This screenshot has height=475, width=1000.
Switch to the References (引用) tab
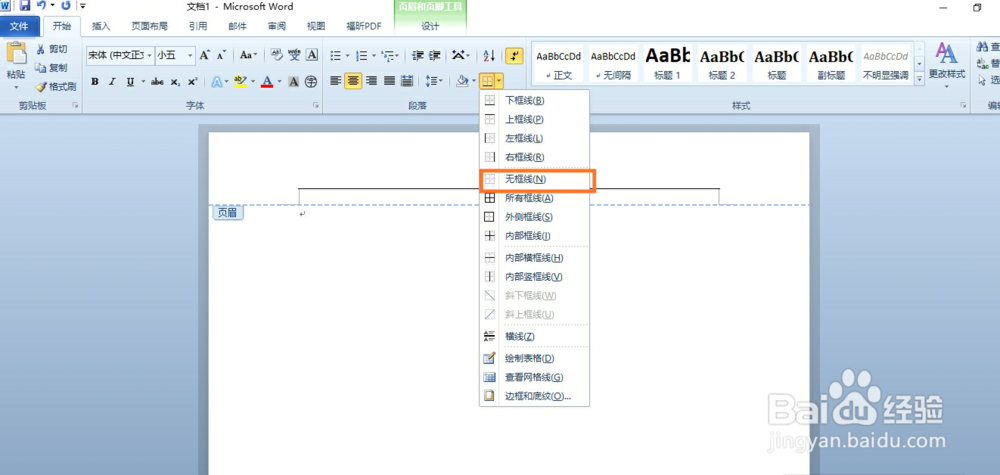click(198, 26)
